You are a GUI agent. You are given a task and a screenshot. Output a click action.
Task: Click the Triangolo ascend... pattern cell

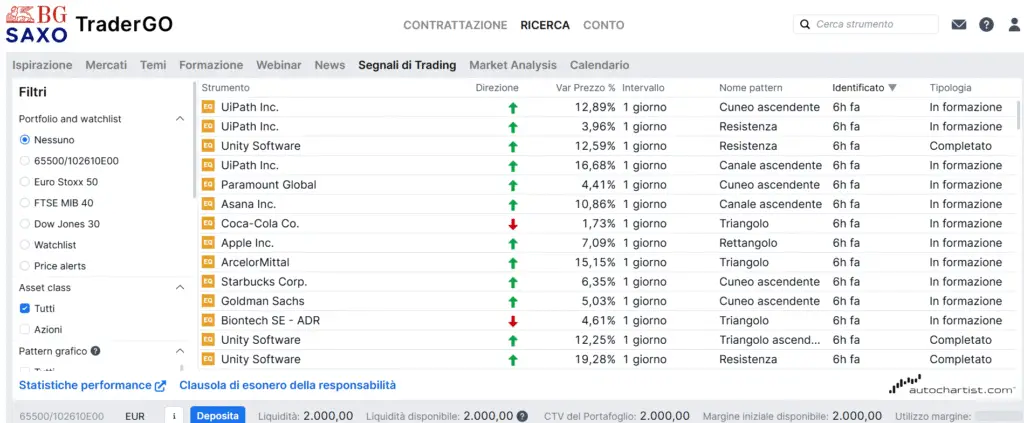point(769,340)
